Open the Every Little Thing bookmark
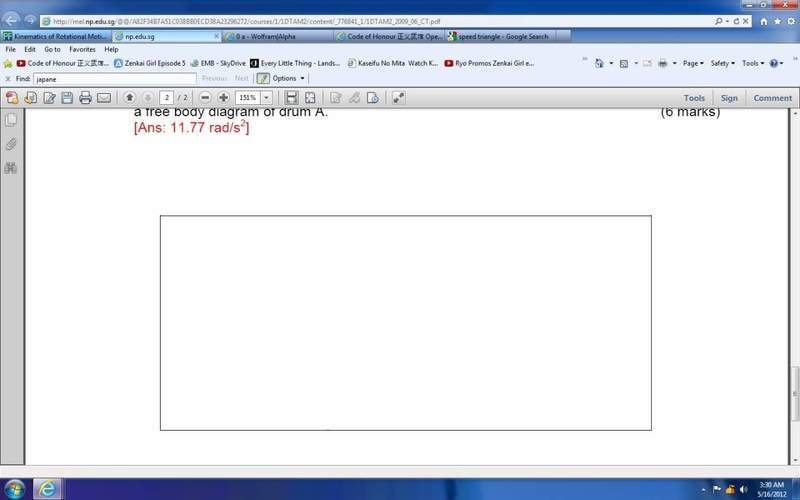Screen dimensions: 800x500 295,63
